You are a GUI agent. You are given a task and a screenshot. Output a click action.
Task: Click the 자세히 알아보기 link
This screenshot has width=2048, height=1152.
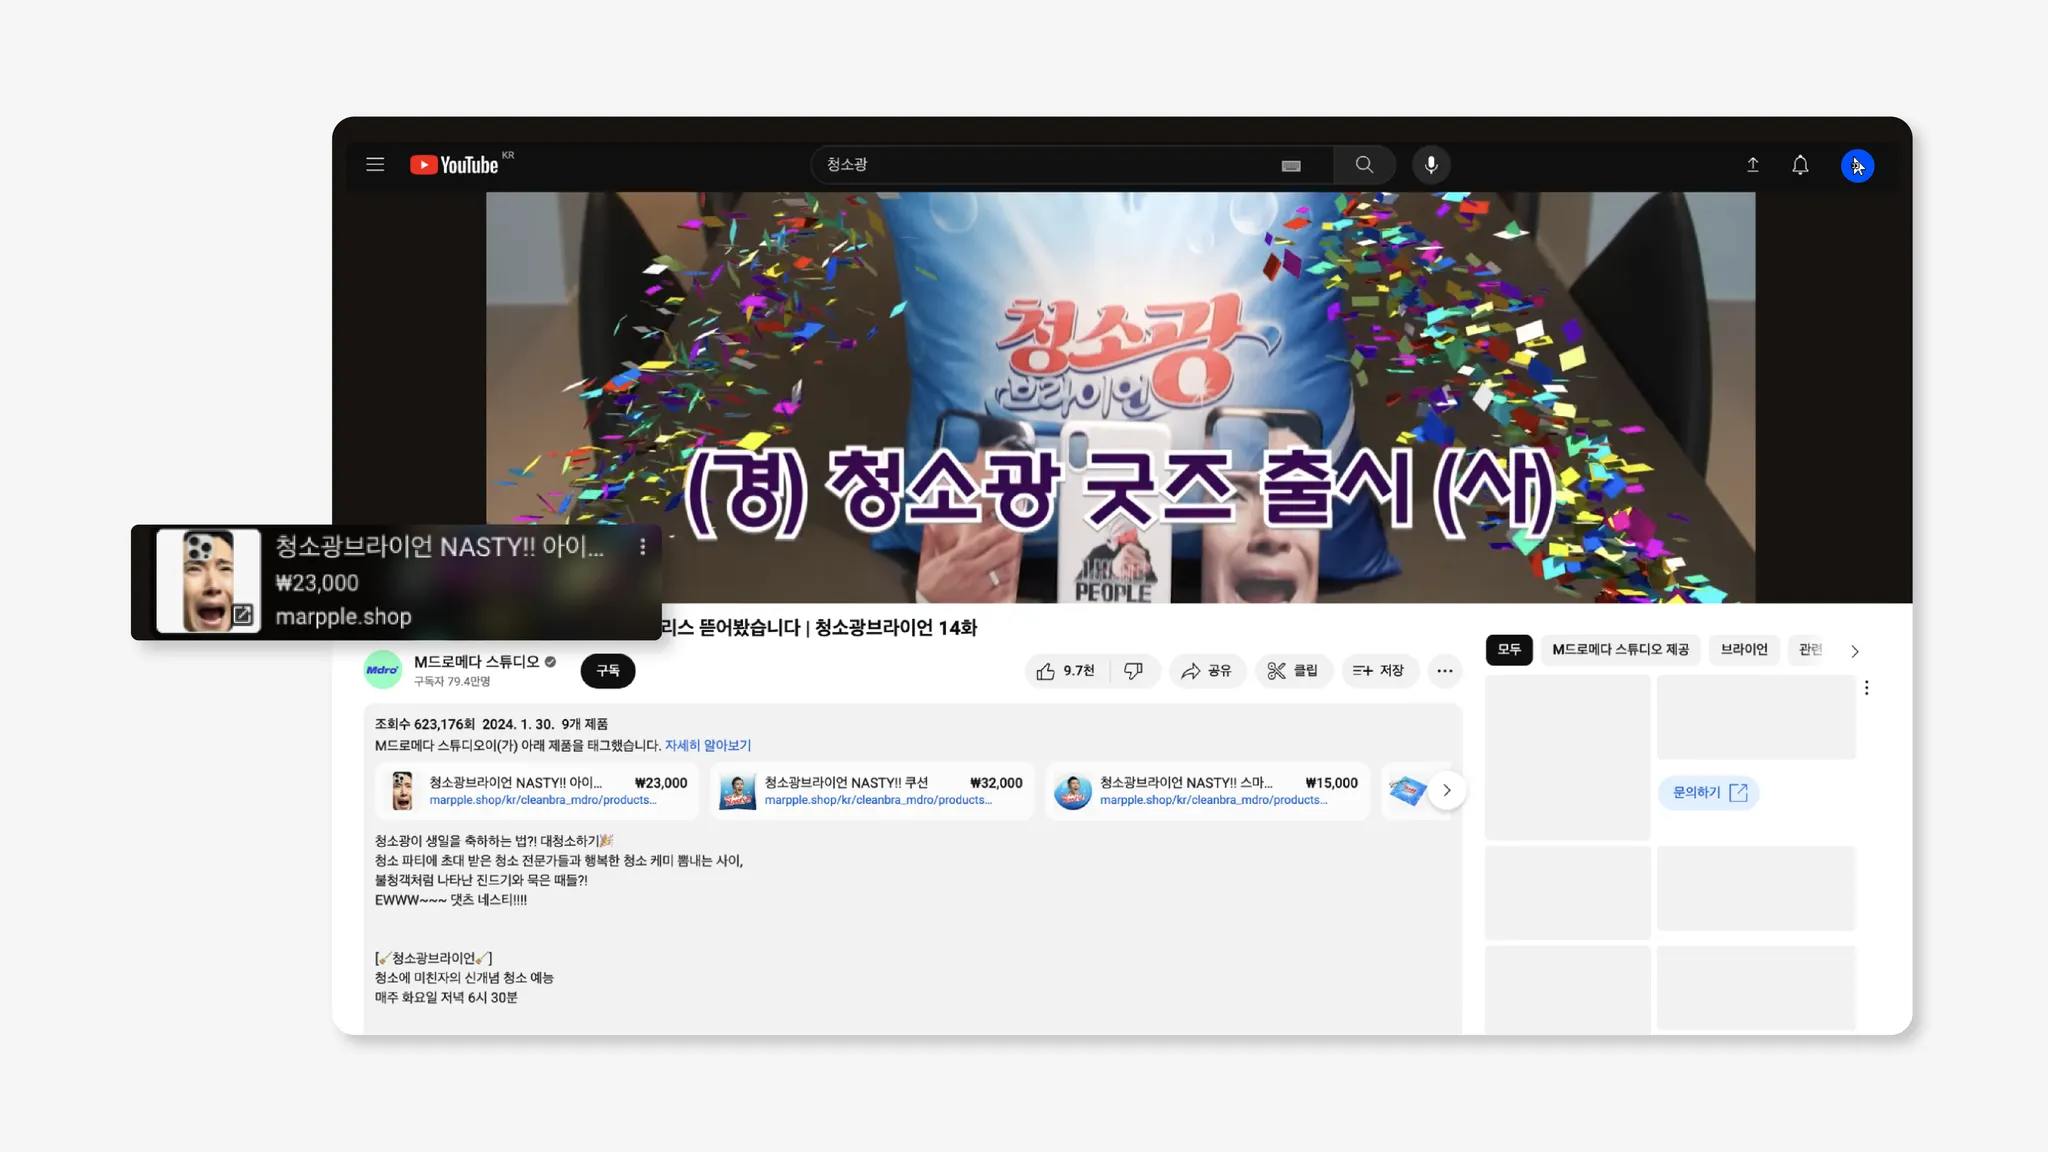coord(707,746)
